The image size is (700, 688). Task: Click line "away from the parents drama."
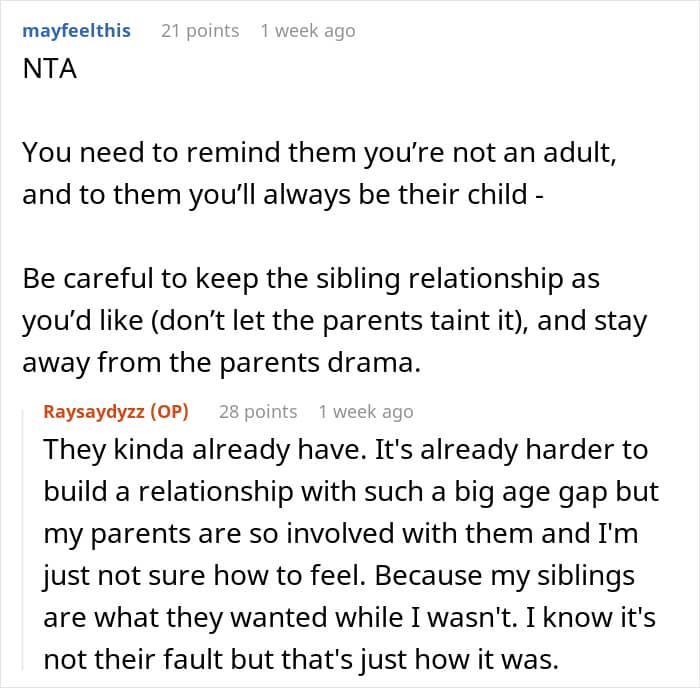[218, 364]
